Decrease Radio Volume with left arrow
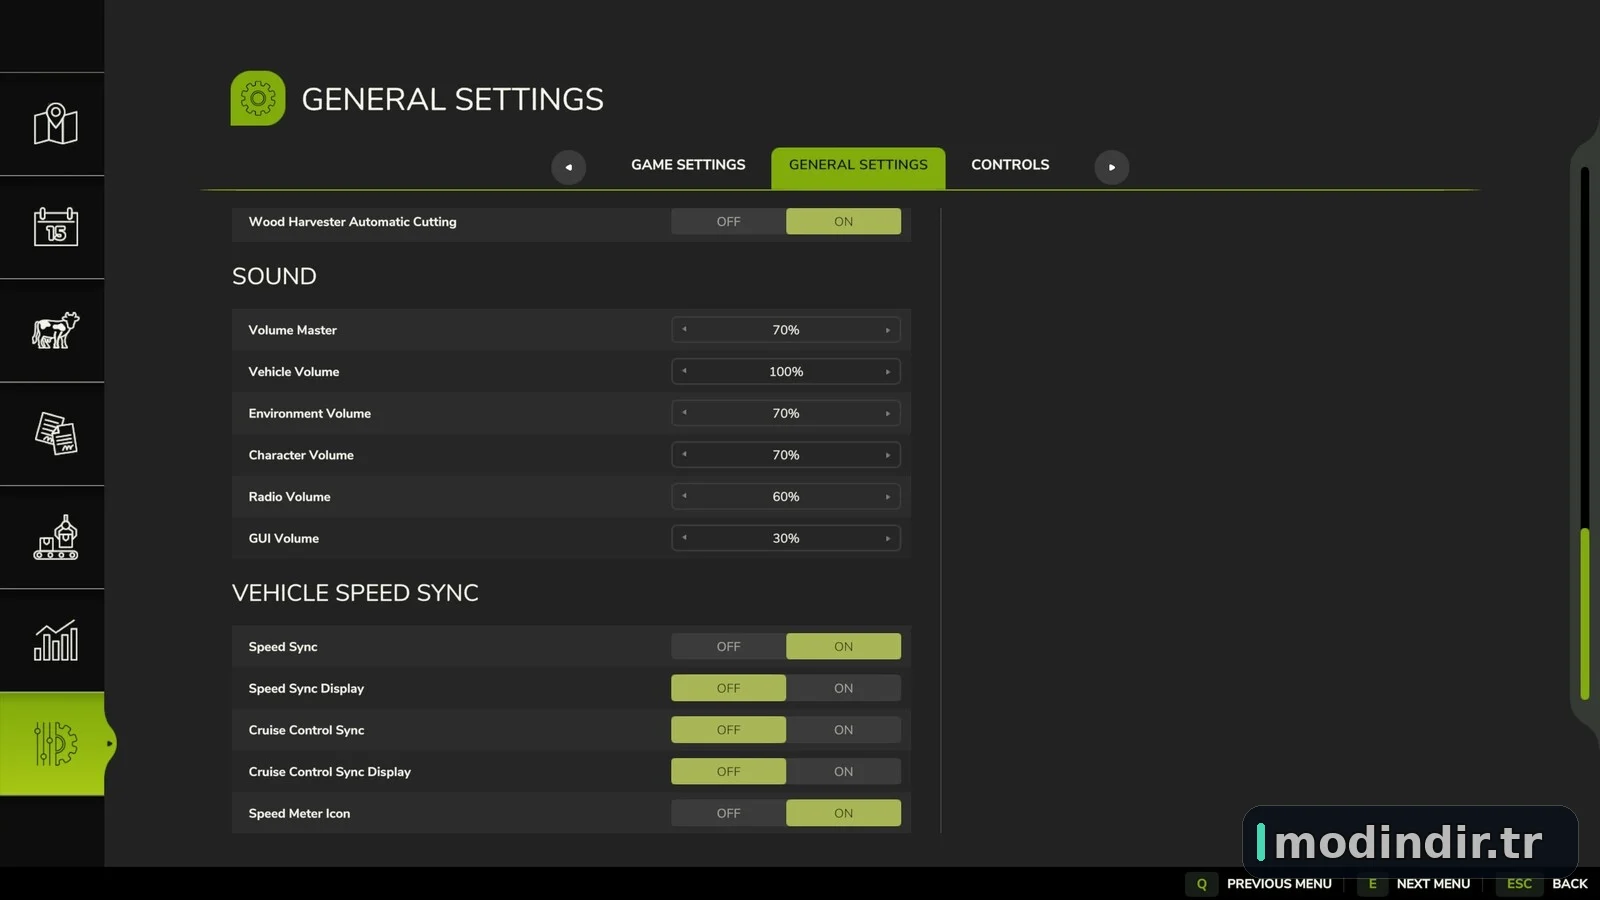The height and width of the screenshot is (900, 1600). pos(684,496)
